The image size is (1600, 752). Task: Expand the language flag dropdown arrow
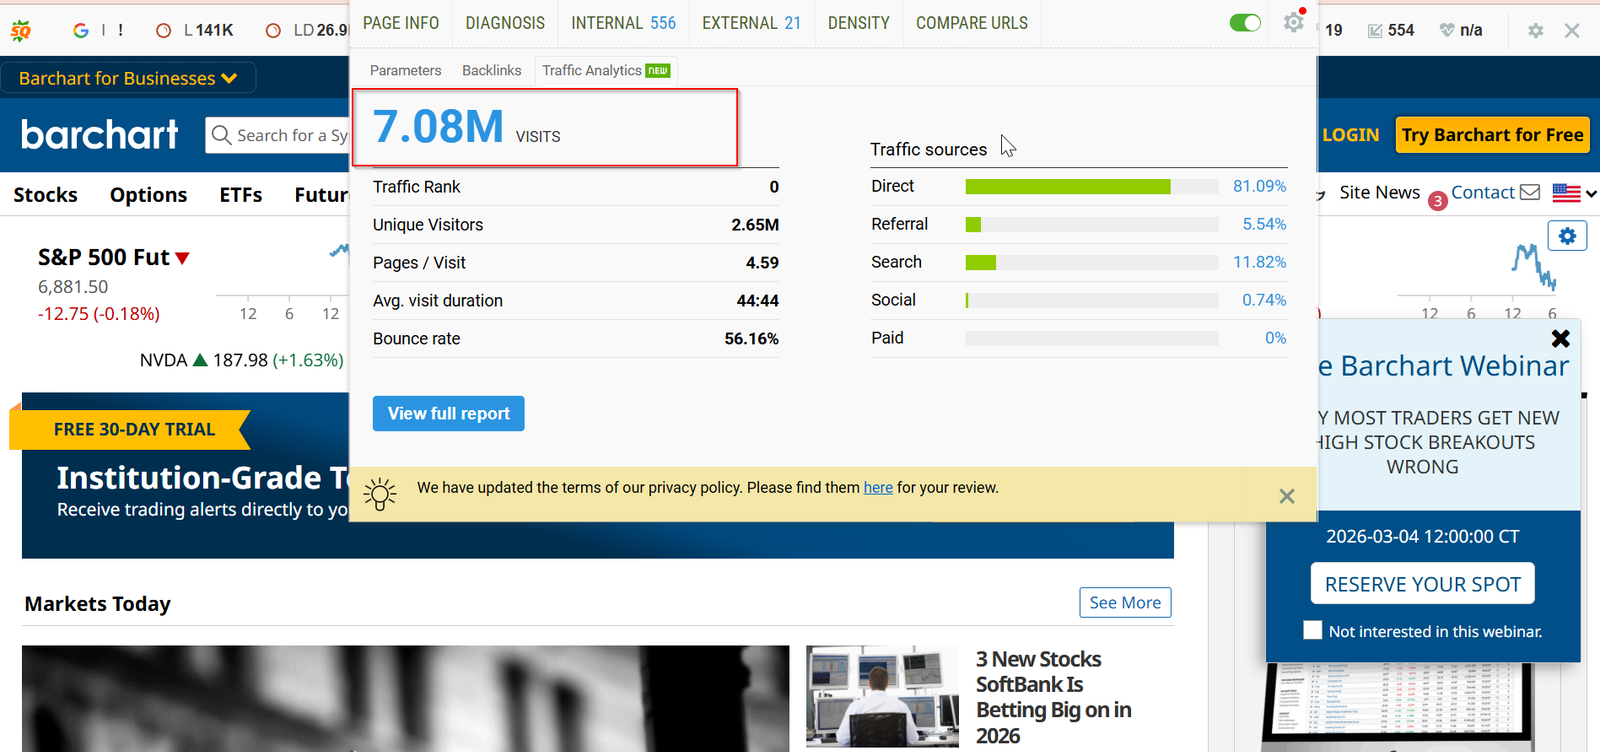pyautogui.click(x=1591, y=193)
